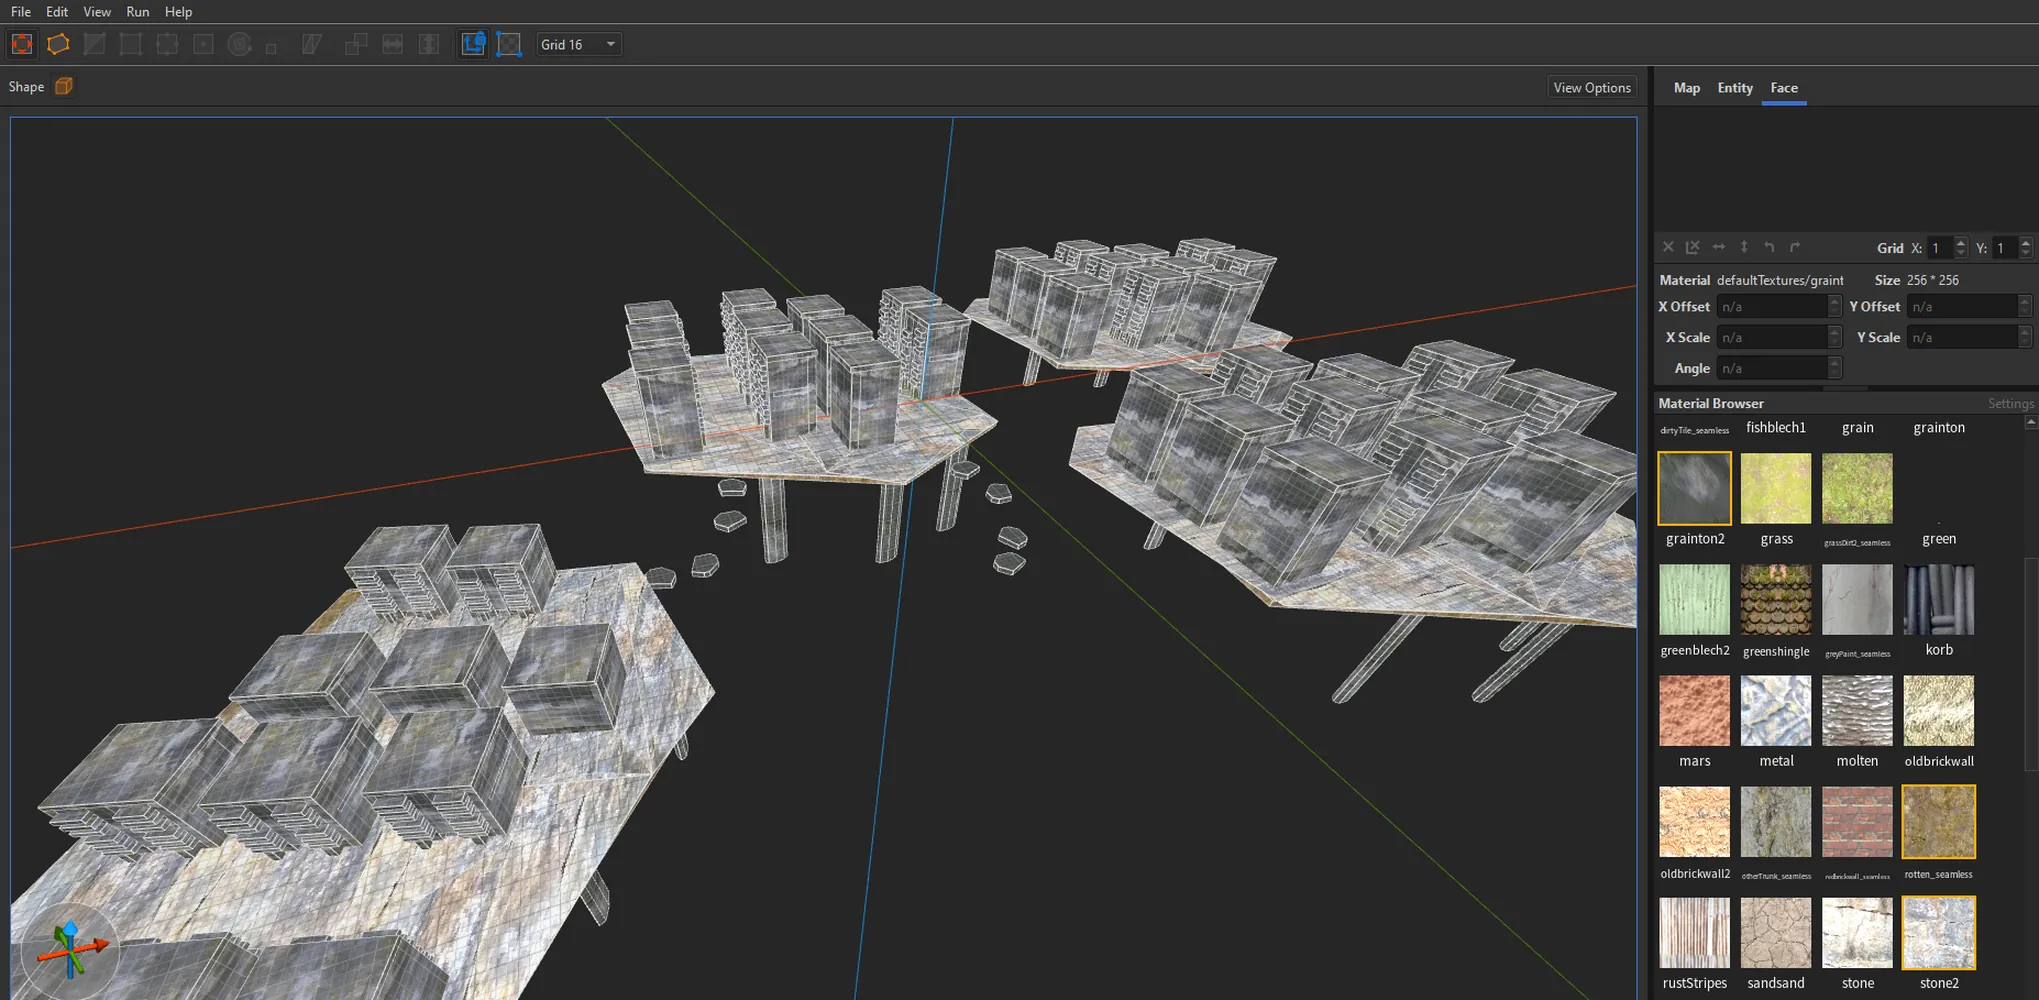Viewport: 2039px width, 1000px height.
Task: Open Material Browser Settings
Action: (2010, 403)
